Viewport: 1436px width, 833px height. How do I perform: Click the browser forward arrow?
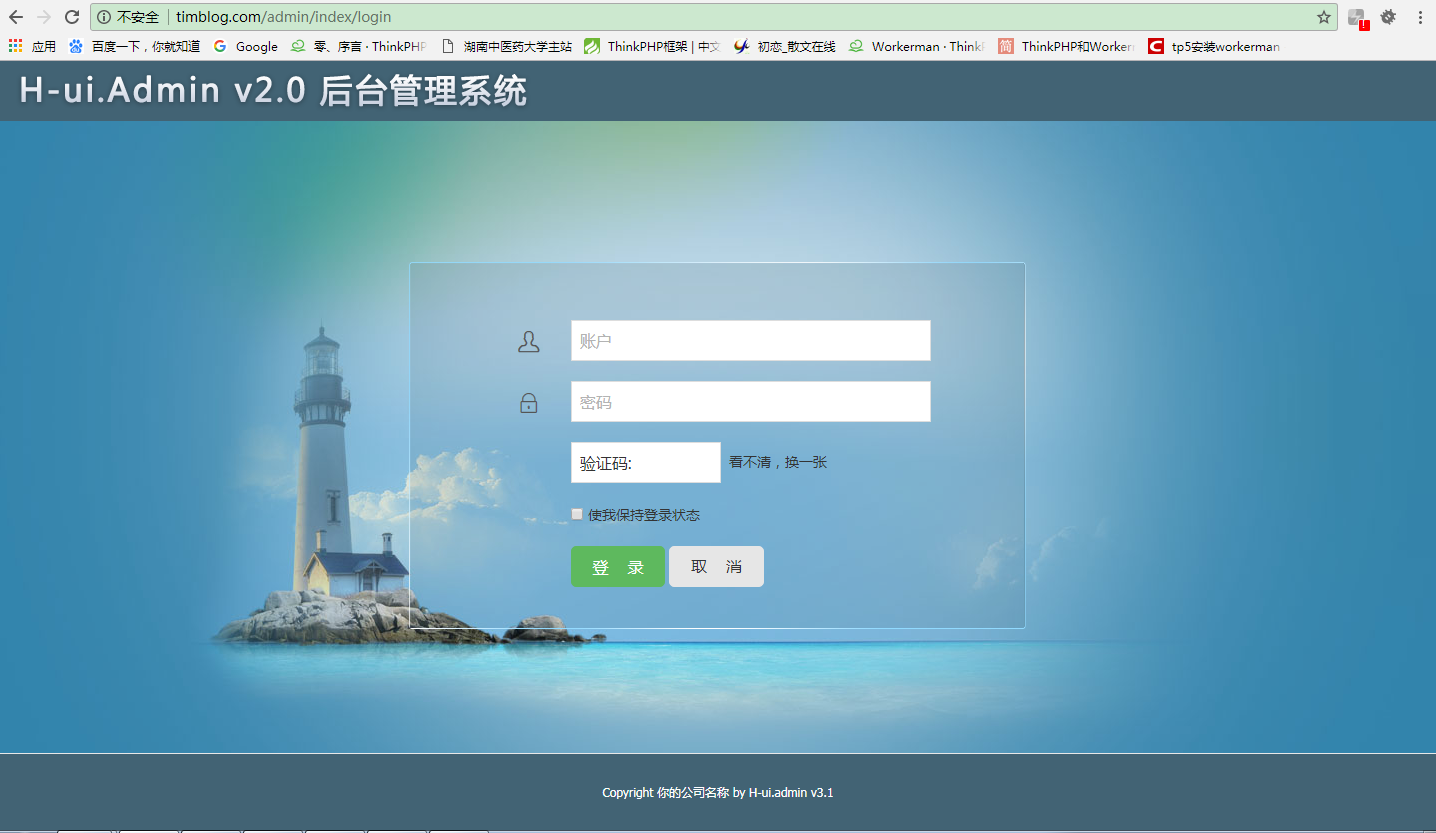pyautogui.click(x=44, y=17)
